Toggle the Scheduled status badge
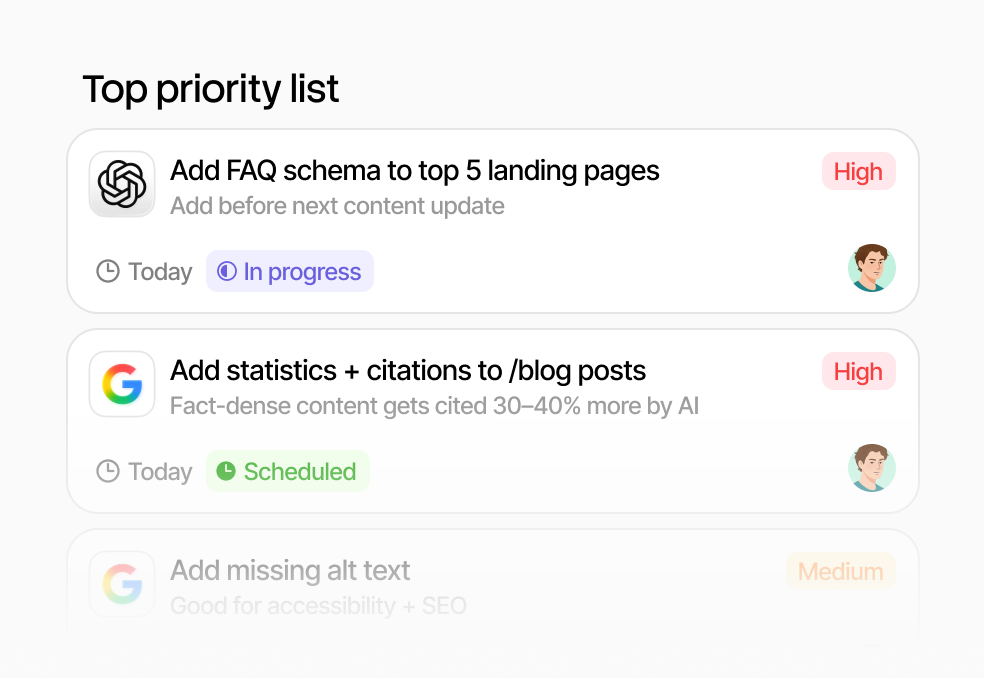 click(288, 471)
